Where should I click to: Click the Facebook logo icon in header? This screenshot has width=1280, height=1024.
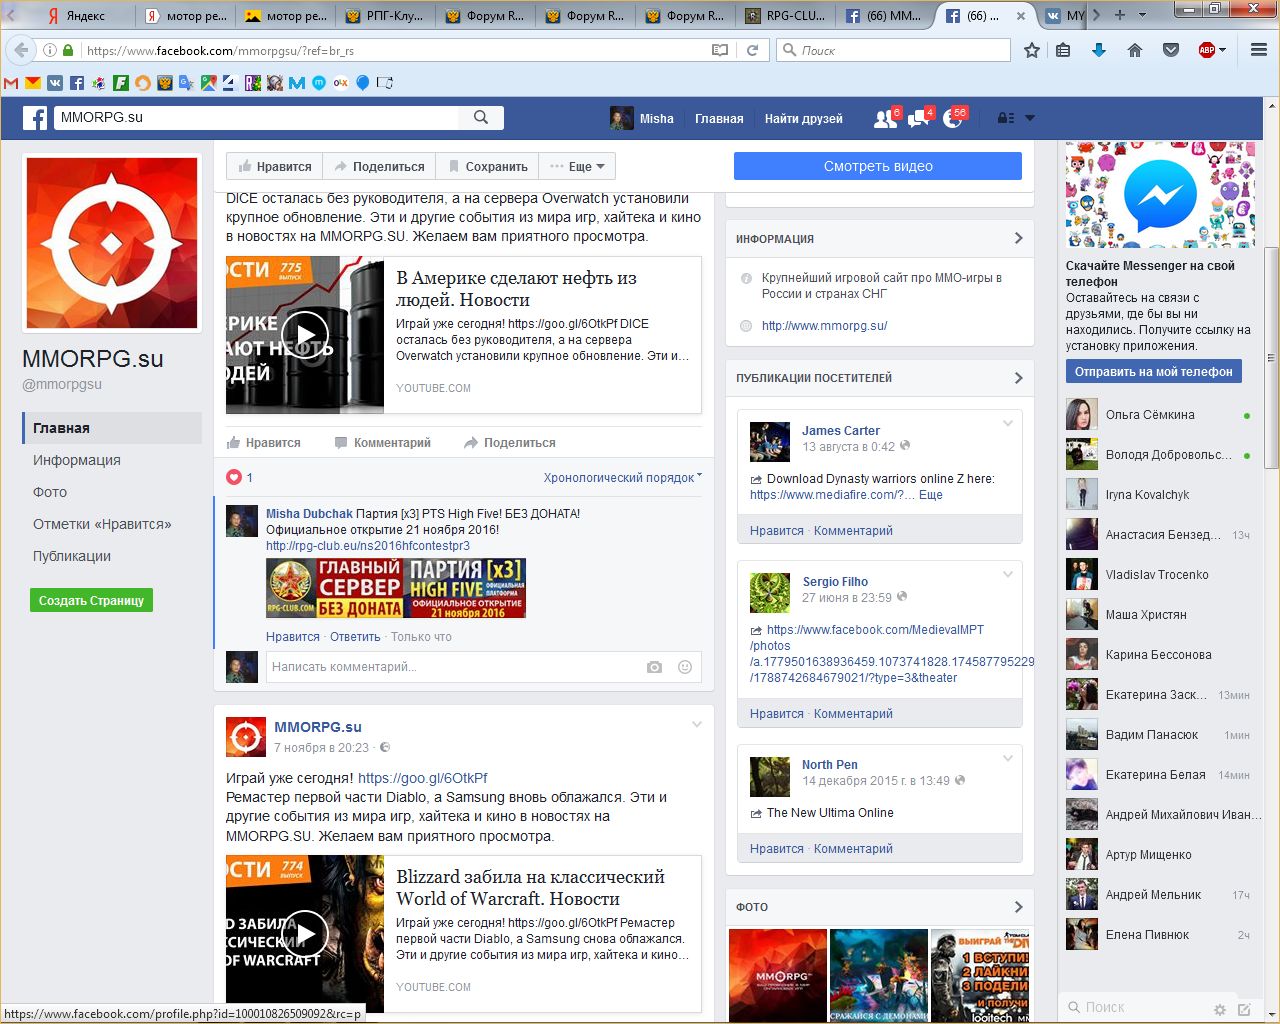click(35, 118)
